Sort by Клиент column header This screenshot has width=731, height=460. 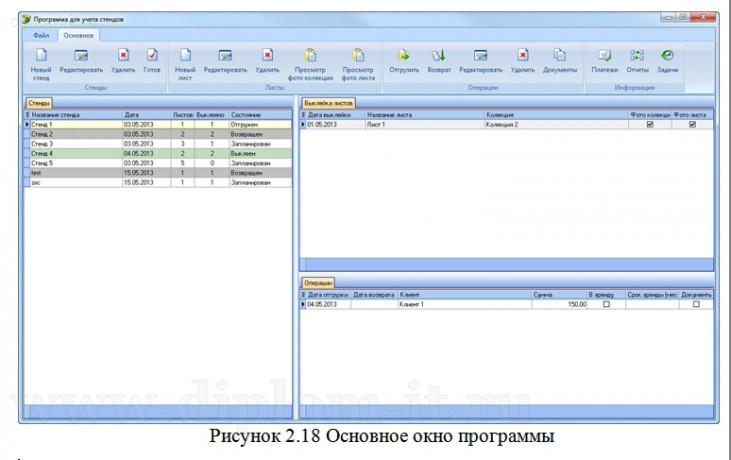465,295
